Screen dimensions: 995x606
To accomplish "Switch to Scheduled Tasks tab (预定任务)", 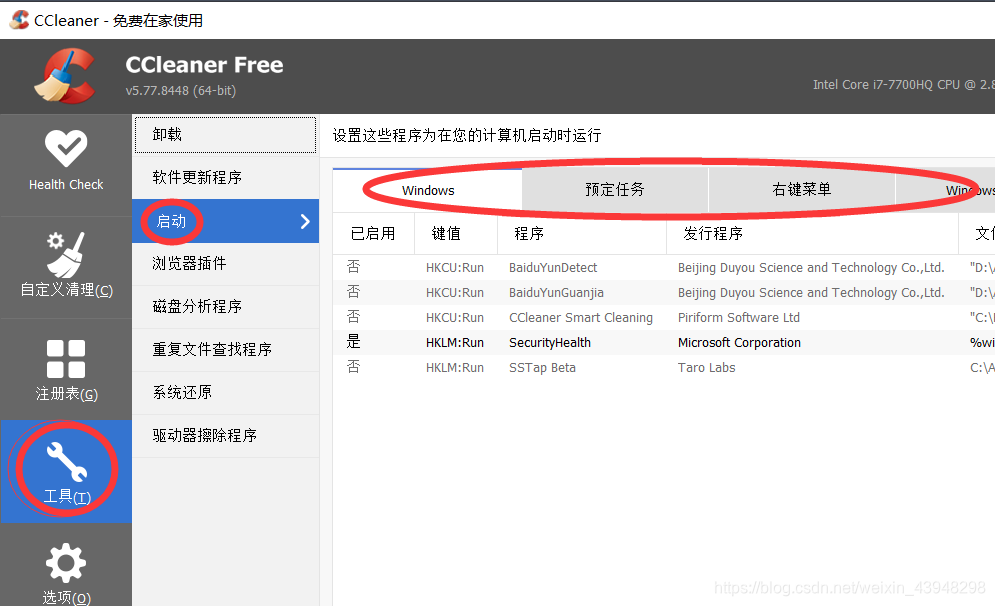I will (x=614, y=190).
